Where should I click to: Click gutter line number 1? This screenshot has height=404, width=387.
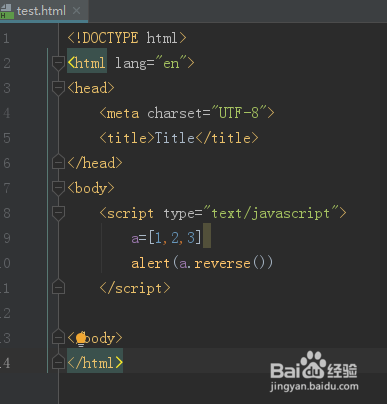6,38
